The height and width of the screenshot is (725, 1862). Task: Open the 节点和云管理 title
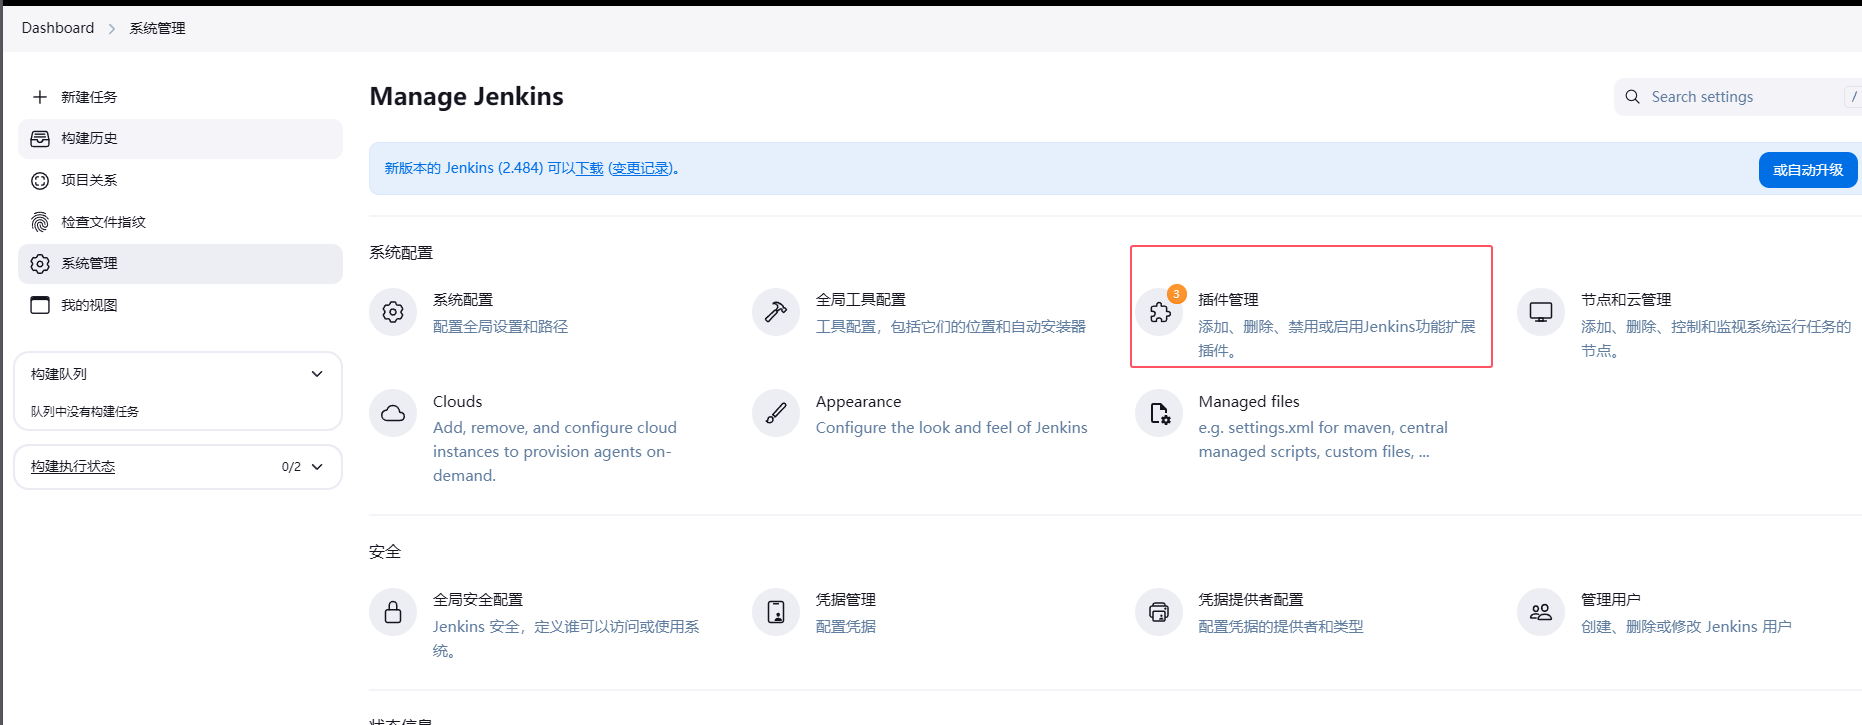point(1626,300)
